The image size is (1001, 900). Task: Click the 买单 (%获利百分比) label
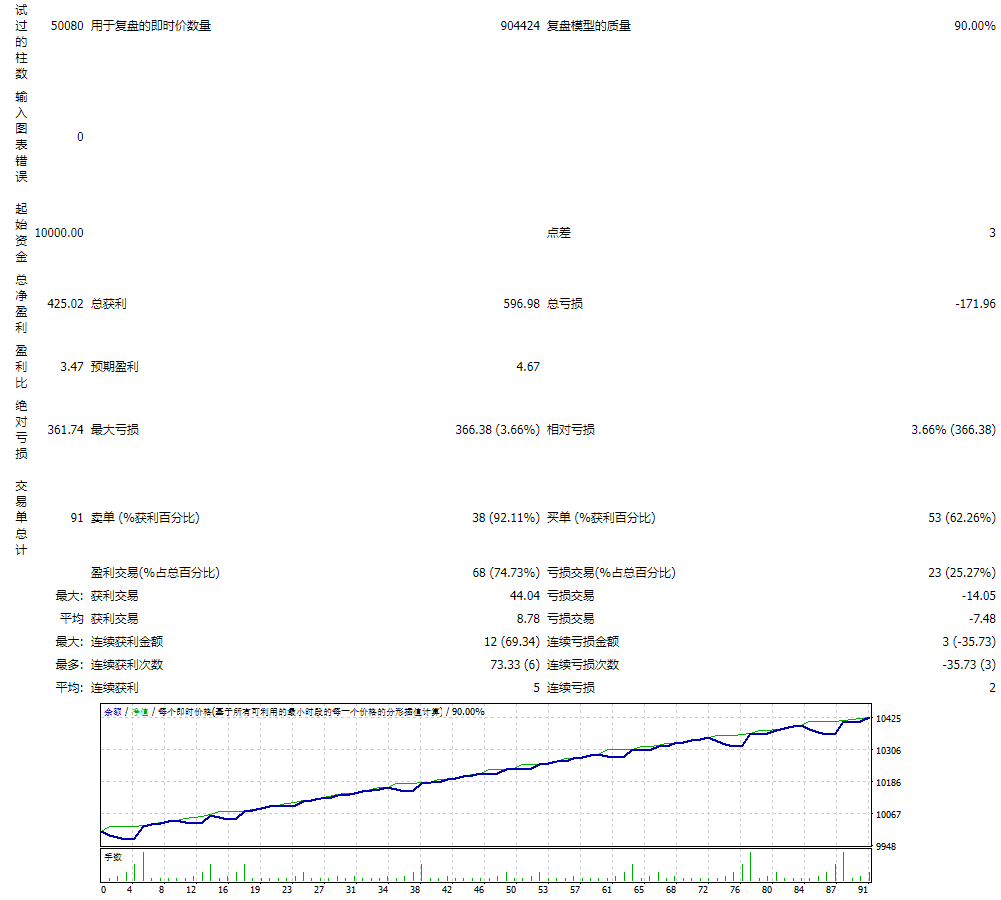[x=601, y=518]
